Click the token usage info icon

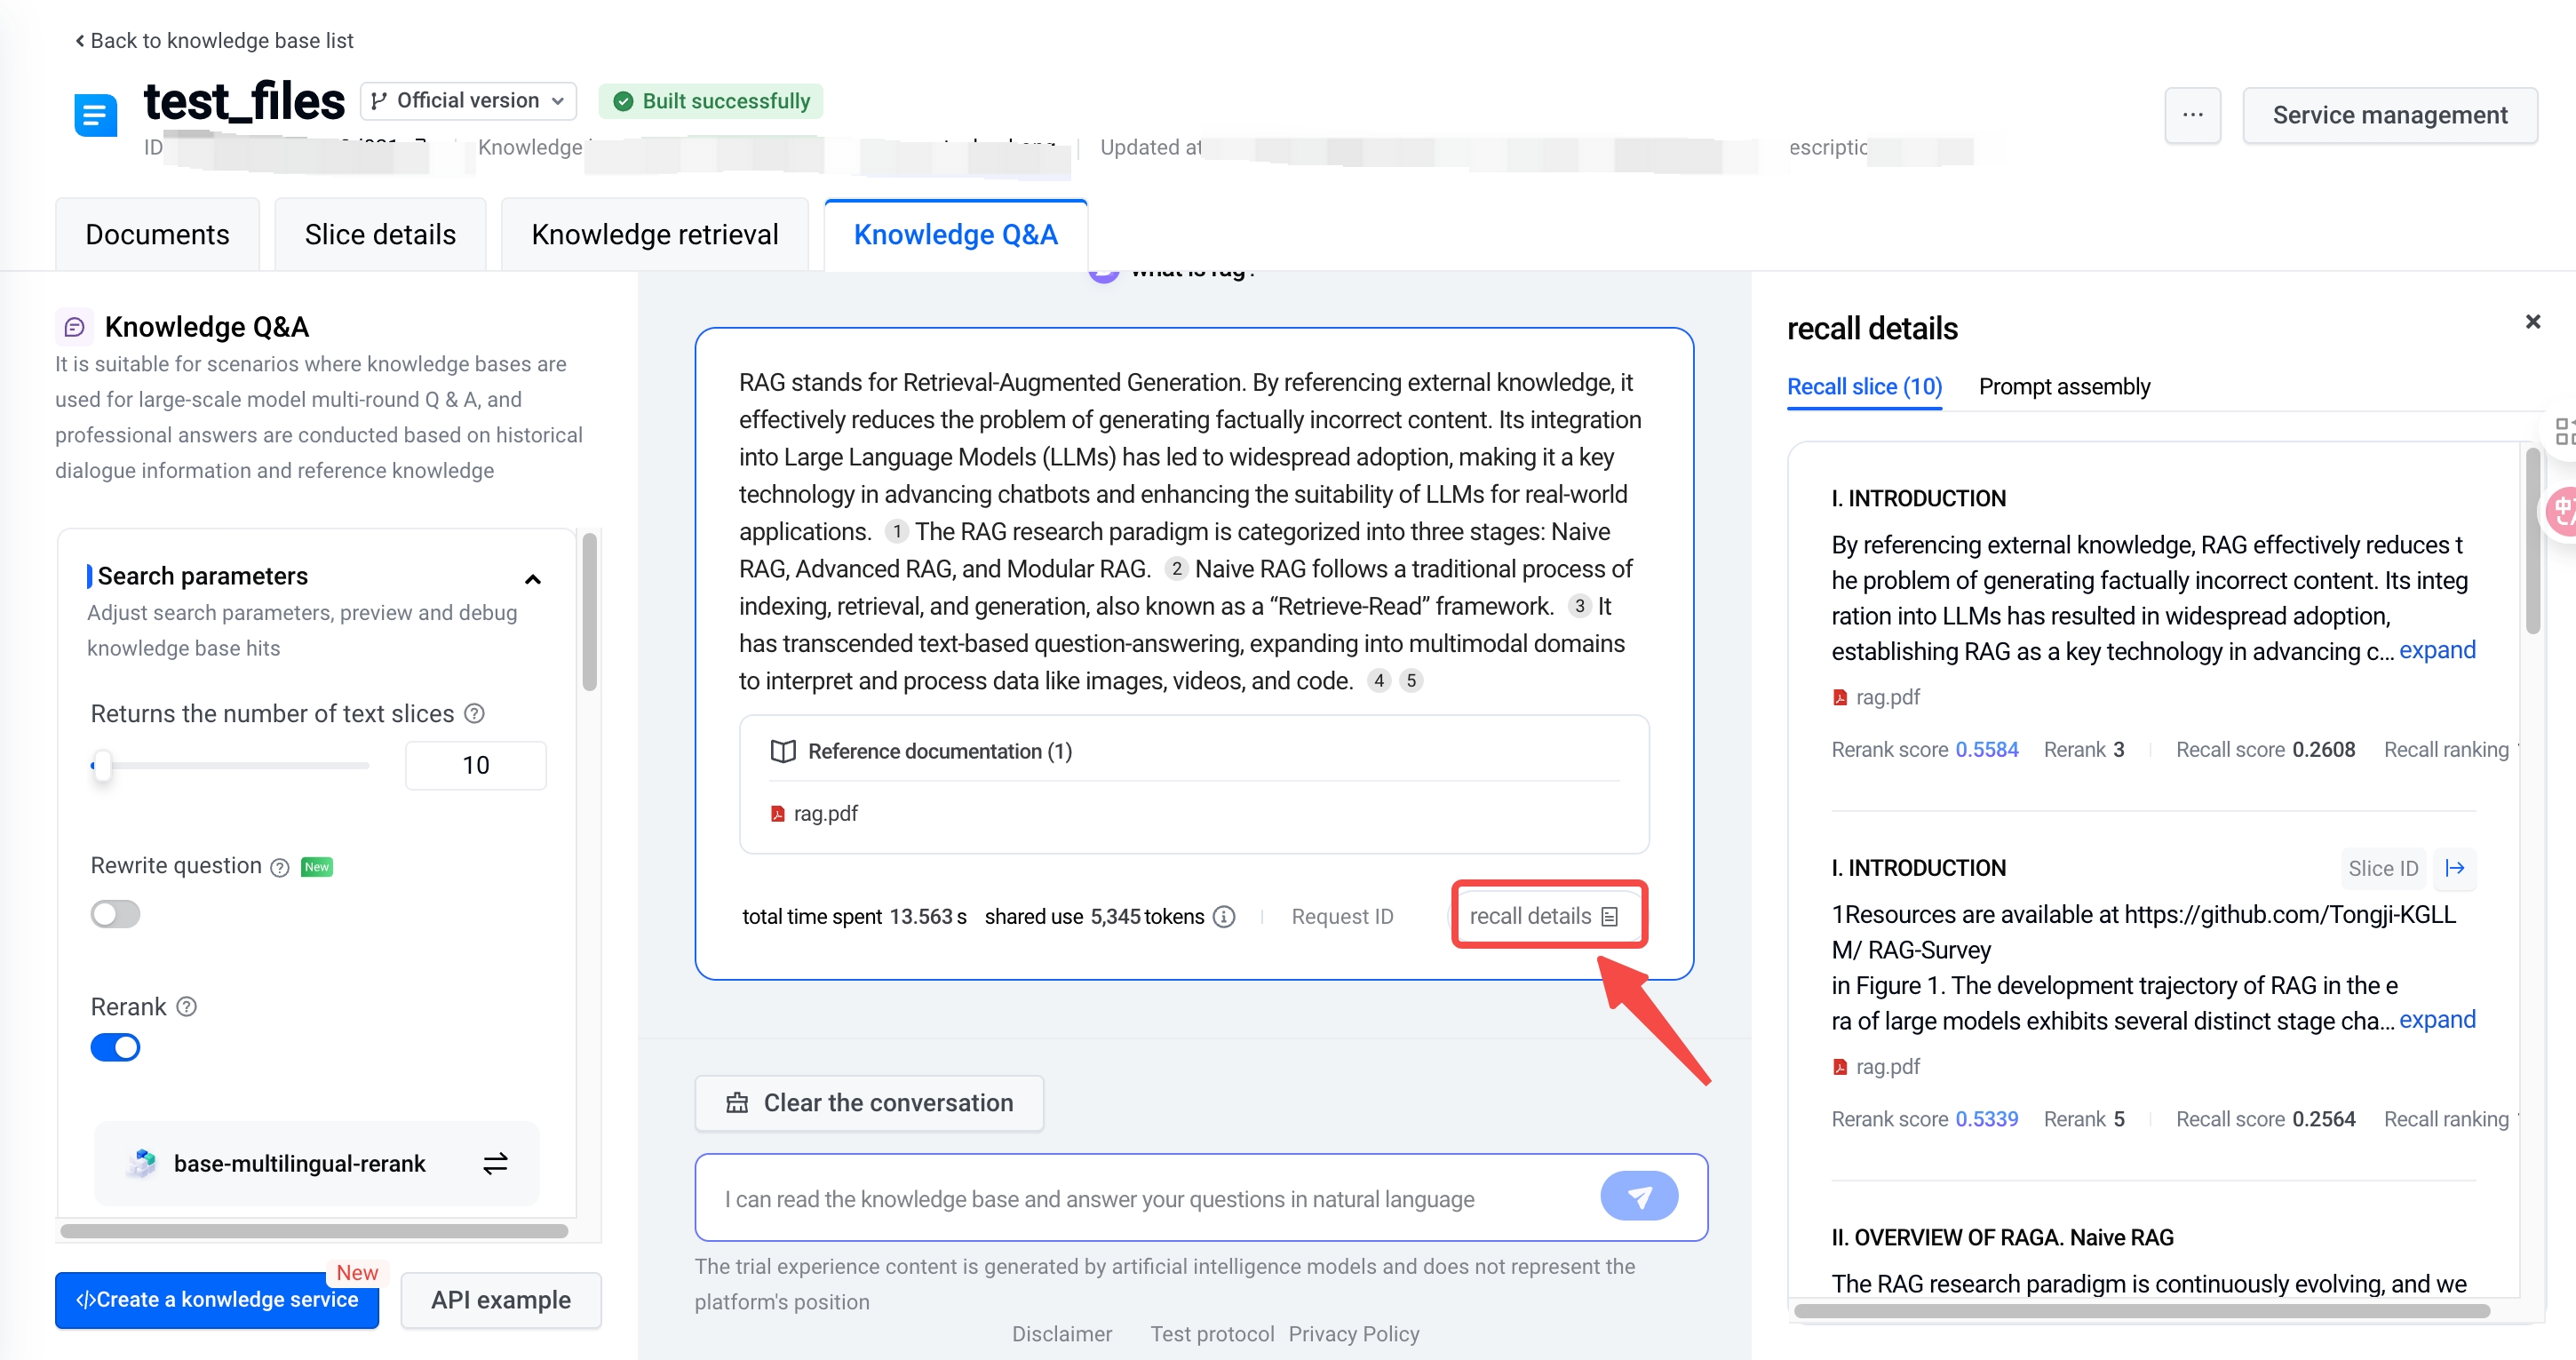coord(1224,916)
